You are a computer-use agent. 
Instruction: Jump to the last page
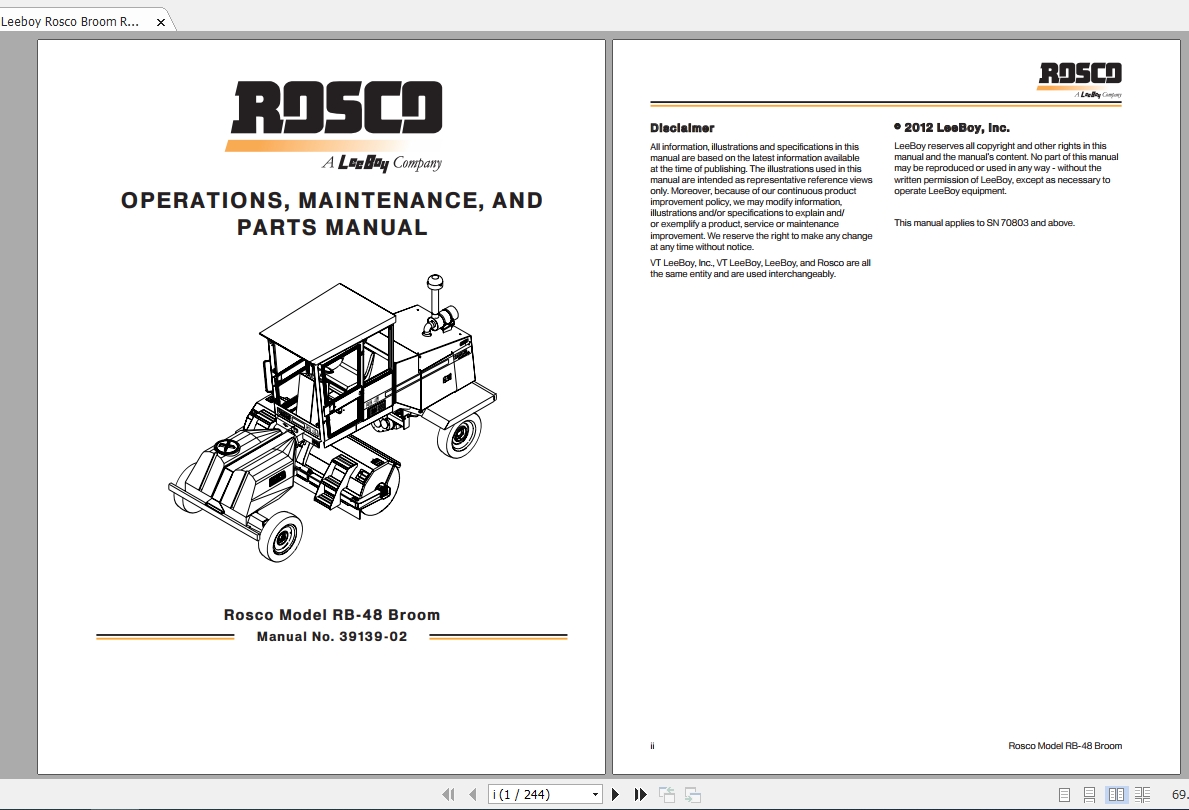[641, 795]
